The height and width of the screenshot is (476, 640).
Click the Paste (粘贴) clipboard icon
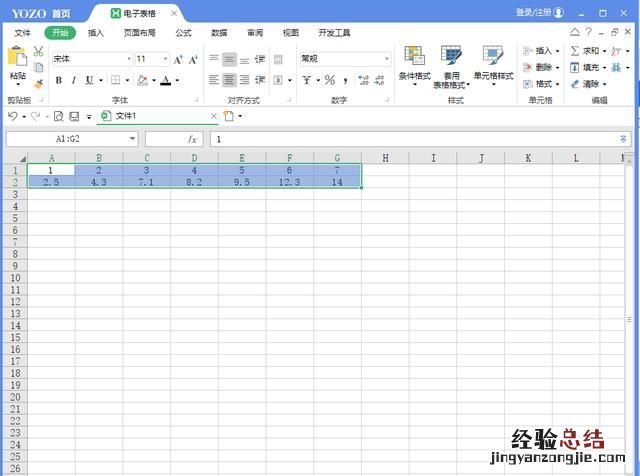[x=18, y=56]
